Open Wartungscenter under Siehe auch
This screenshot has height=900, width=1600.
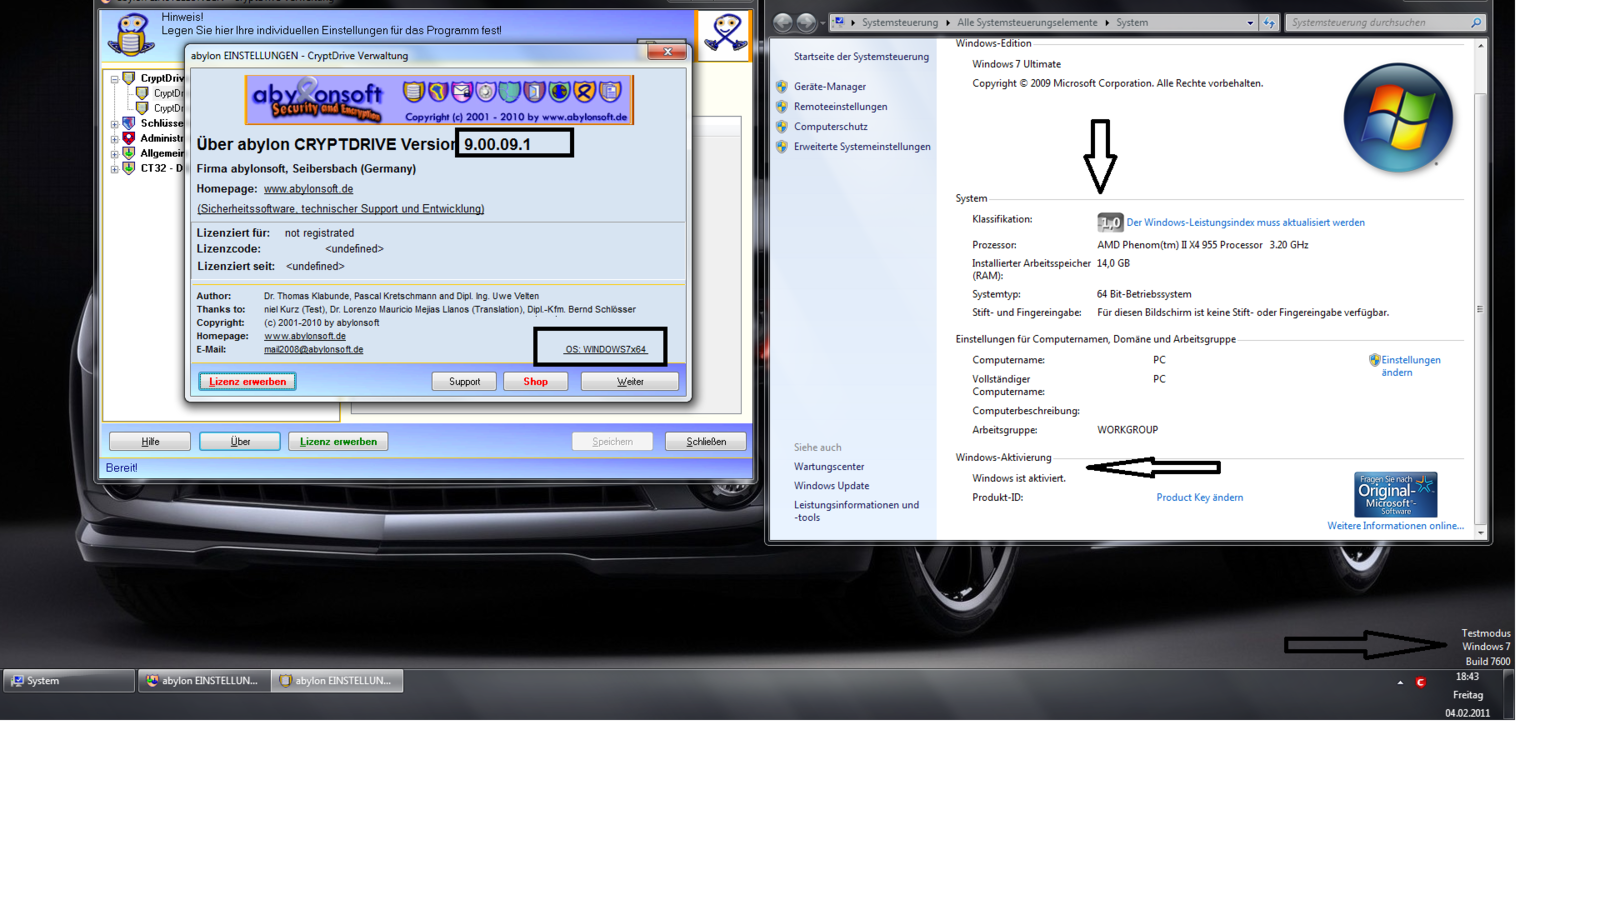829,467
